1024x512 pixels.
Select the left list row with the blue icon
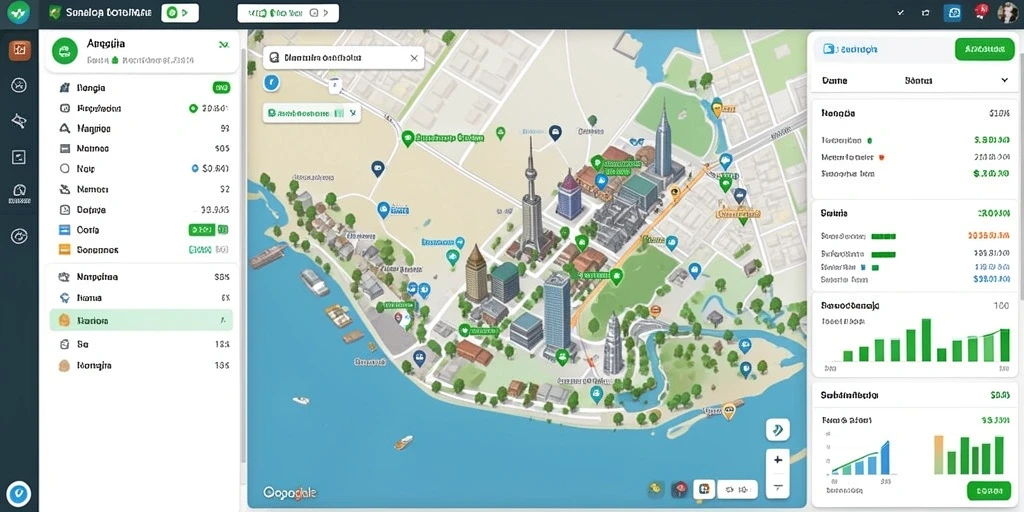coord(141,230)
